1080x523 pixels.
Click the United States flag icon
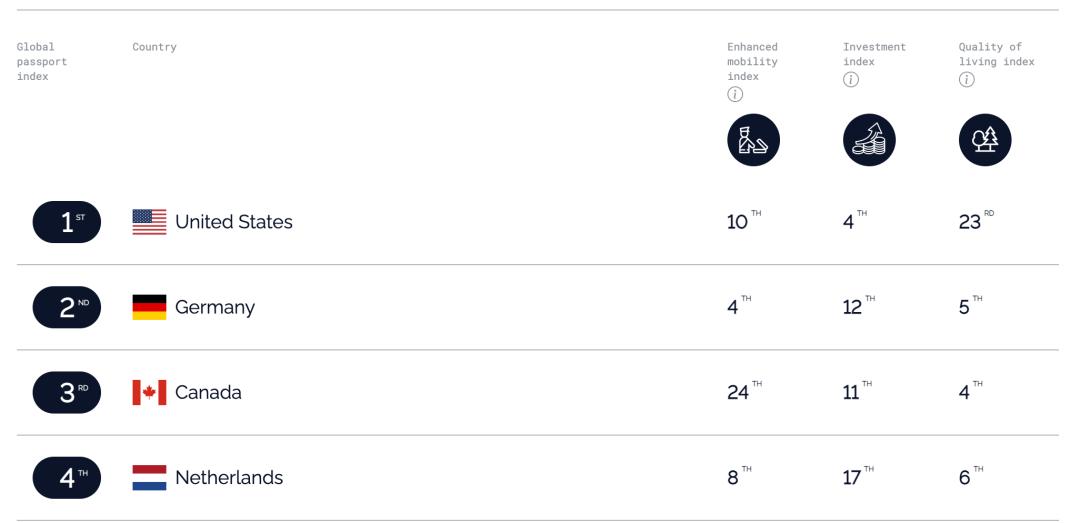[x=149, y=222]
